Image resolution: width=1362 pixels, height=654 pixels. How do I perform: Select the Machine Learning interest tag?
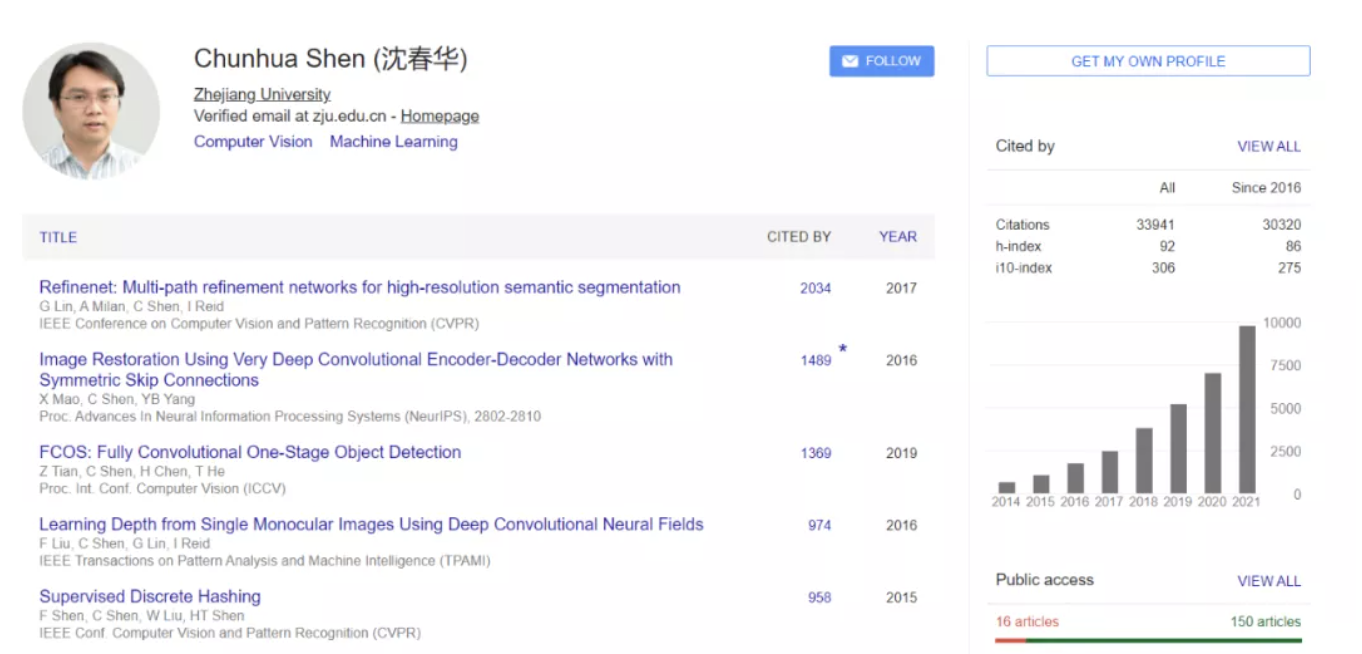tap(393, 142)
